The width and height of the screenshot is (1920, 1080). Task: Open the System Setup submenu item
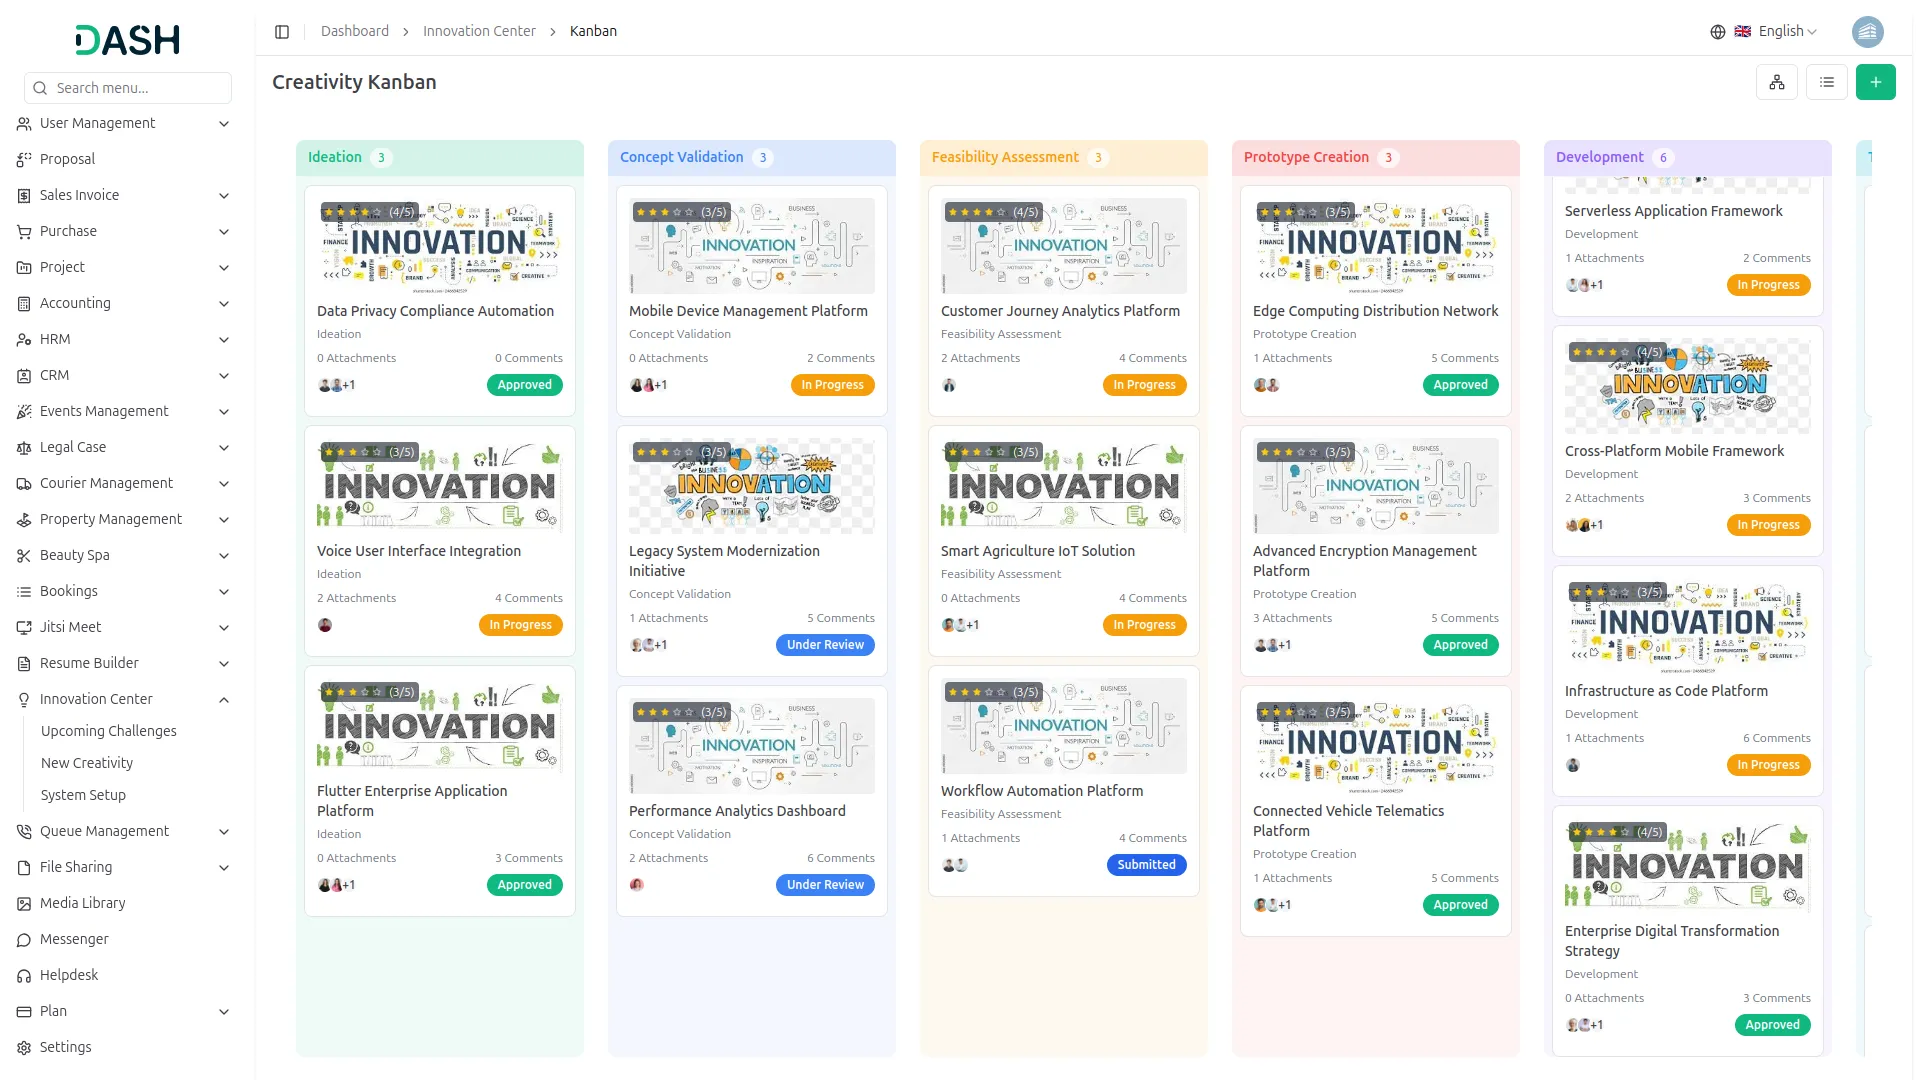[83, 795]
